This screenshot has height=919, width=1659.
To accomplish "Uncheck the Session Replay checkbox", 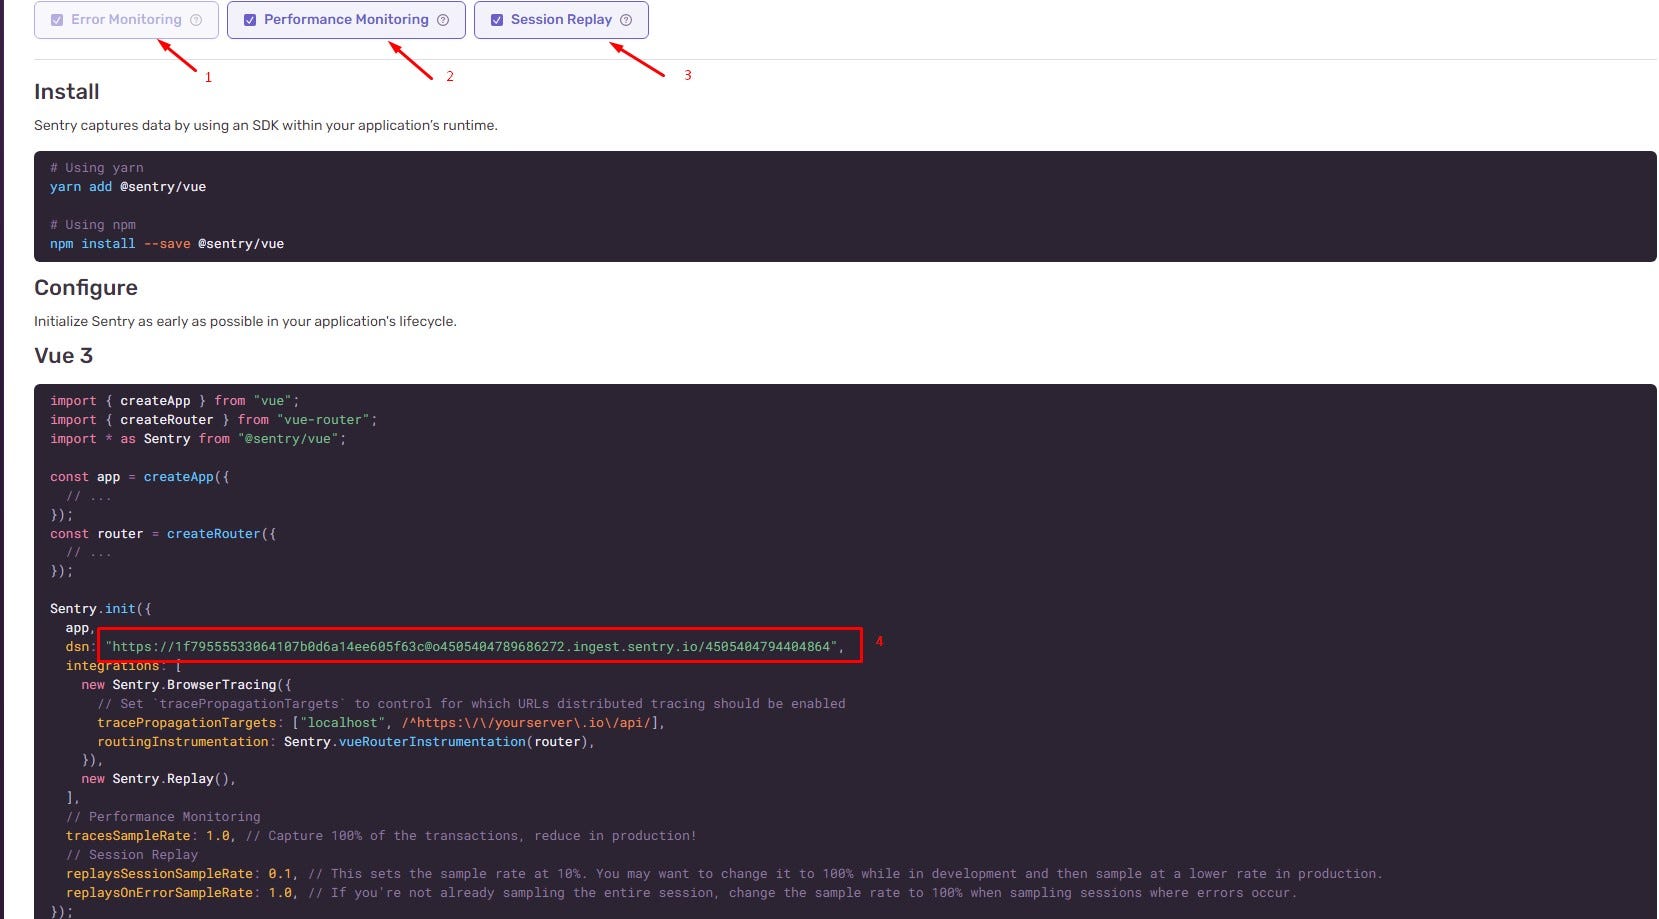I will (x=497, y=20).
